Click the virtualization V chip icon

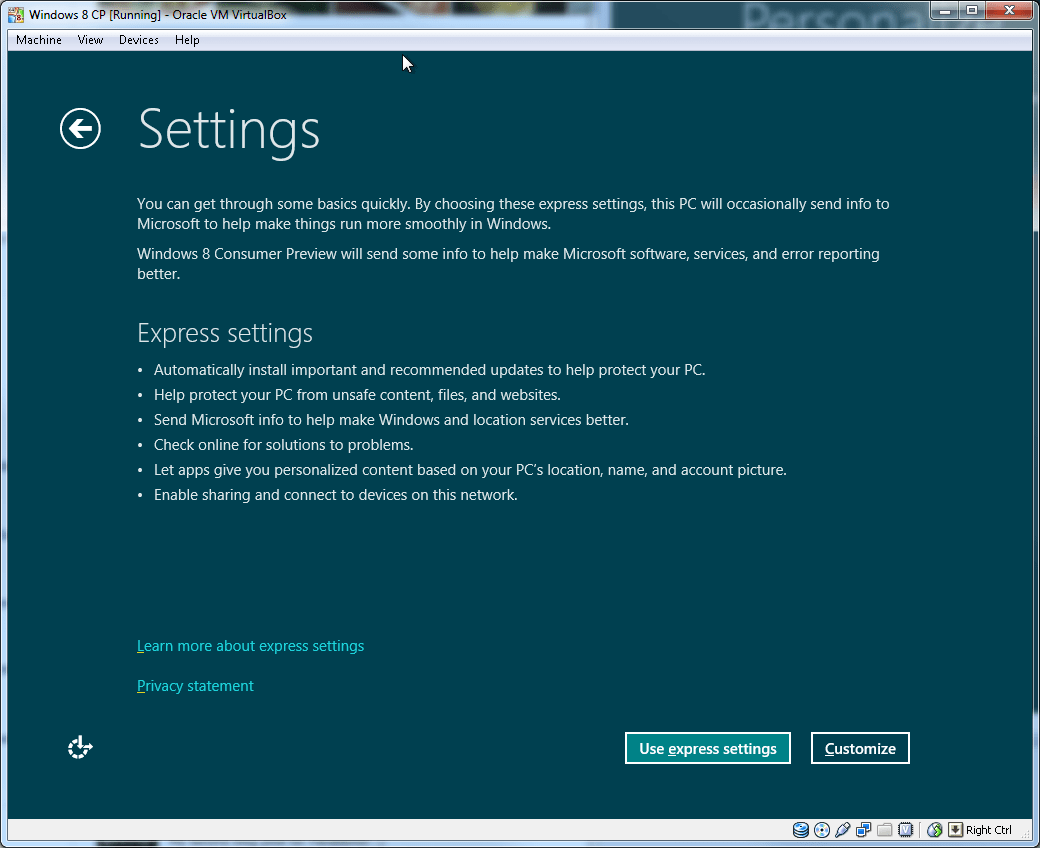pos(905,830)
